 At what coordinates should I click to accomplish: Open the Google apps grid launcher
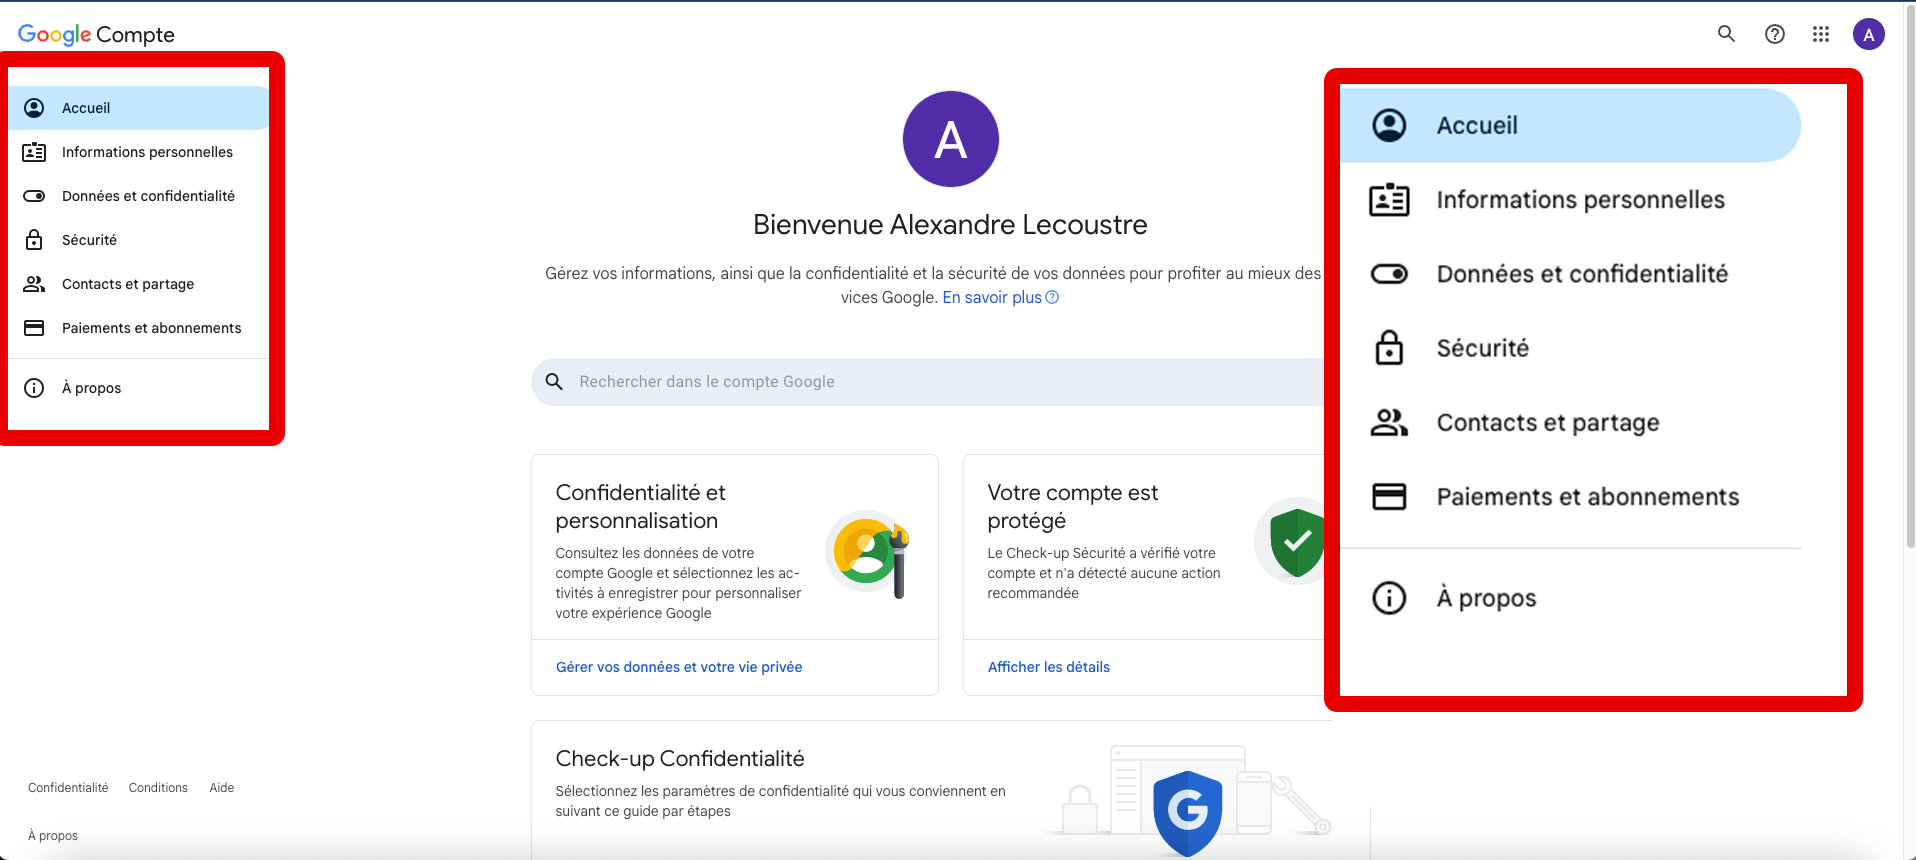point(1821,34)
